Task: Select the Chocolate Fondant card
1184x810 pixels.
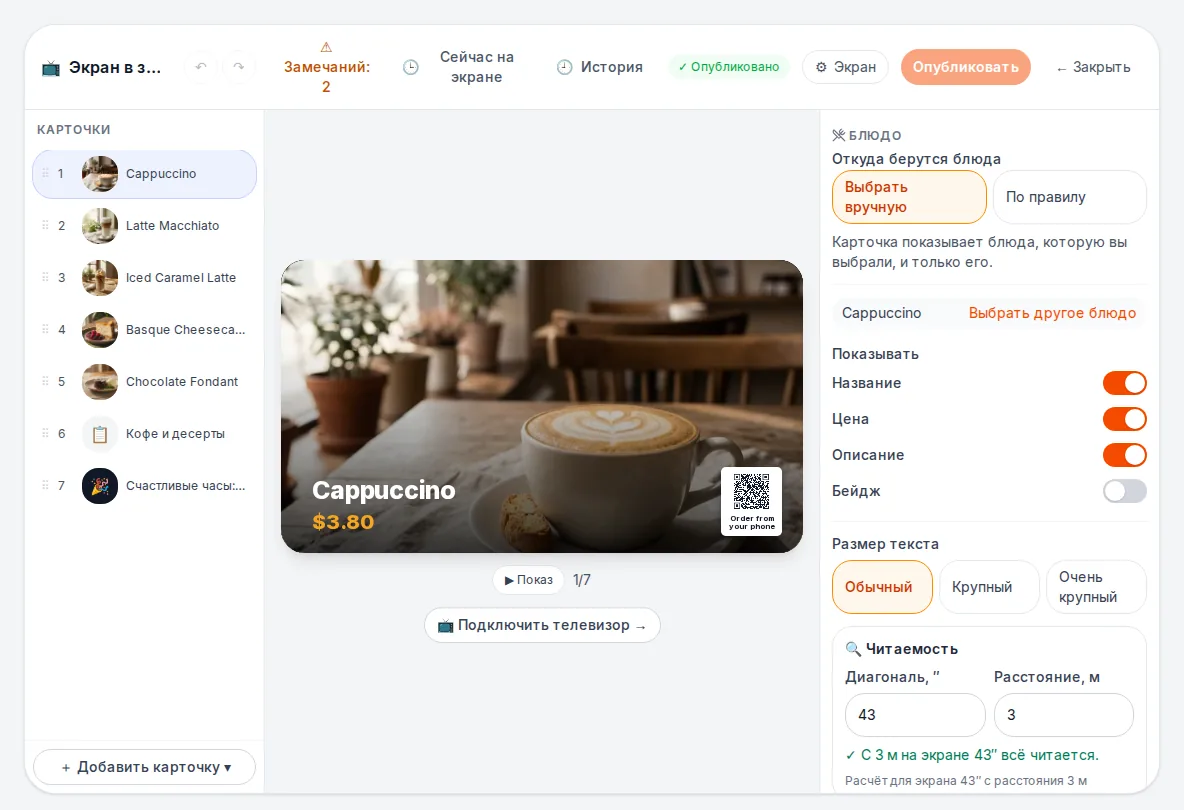Action: (x=144, y=382)
